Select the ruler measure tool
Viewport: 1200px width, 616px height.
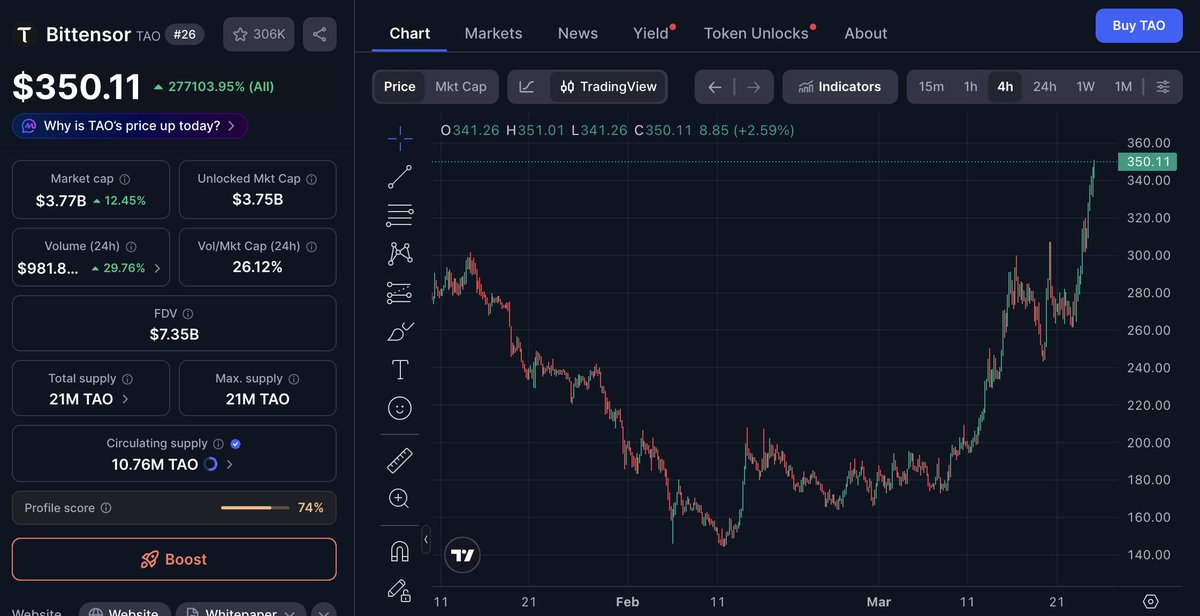[400, 460]
